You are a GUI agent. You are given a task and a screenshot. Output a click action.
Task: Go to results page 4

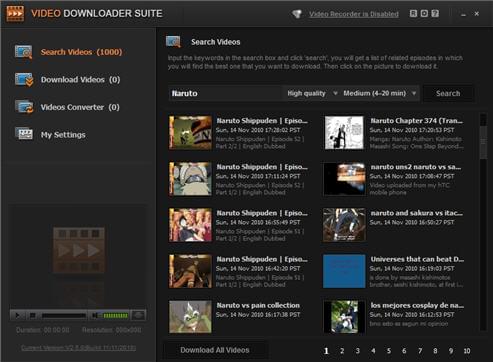[x=373, y=351]
